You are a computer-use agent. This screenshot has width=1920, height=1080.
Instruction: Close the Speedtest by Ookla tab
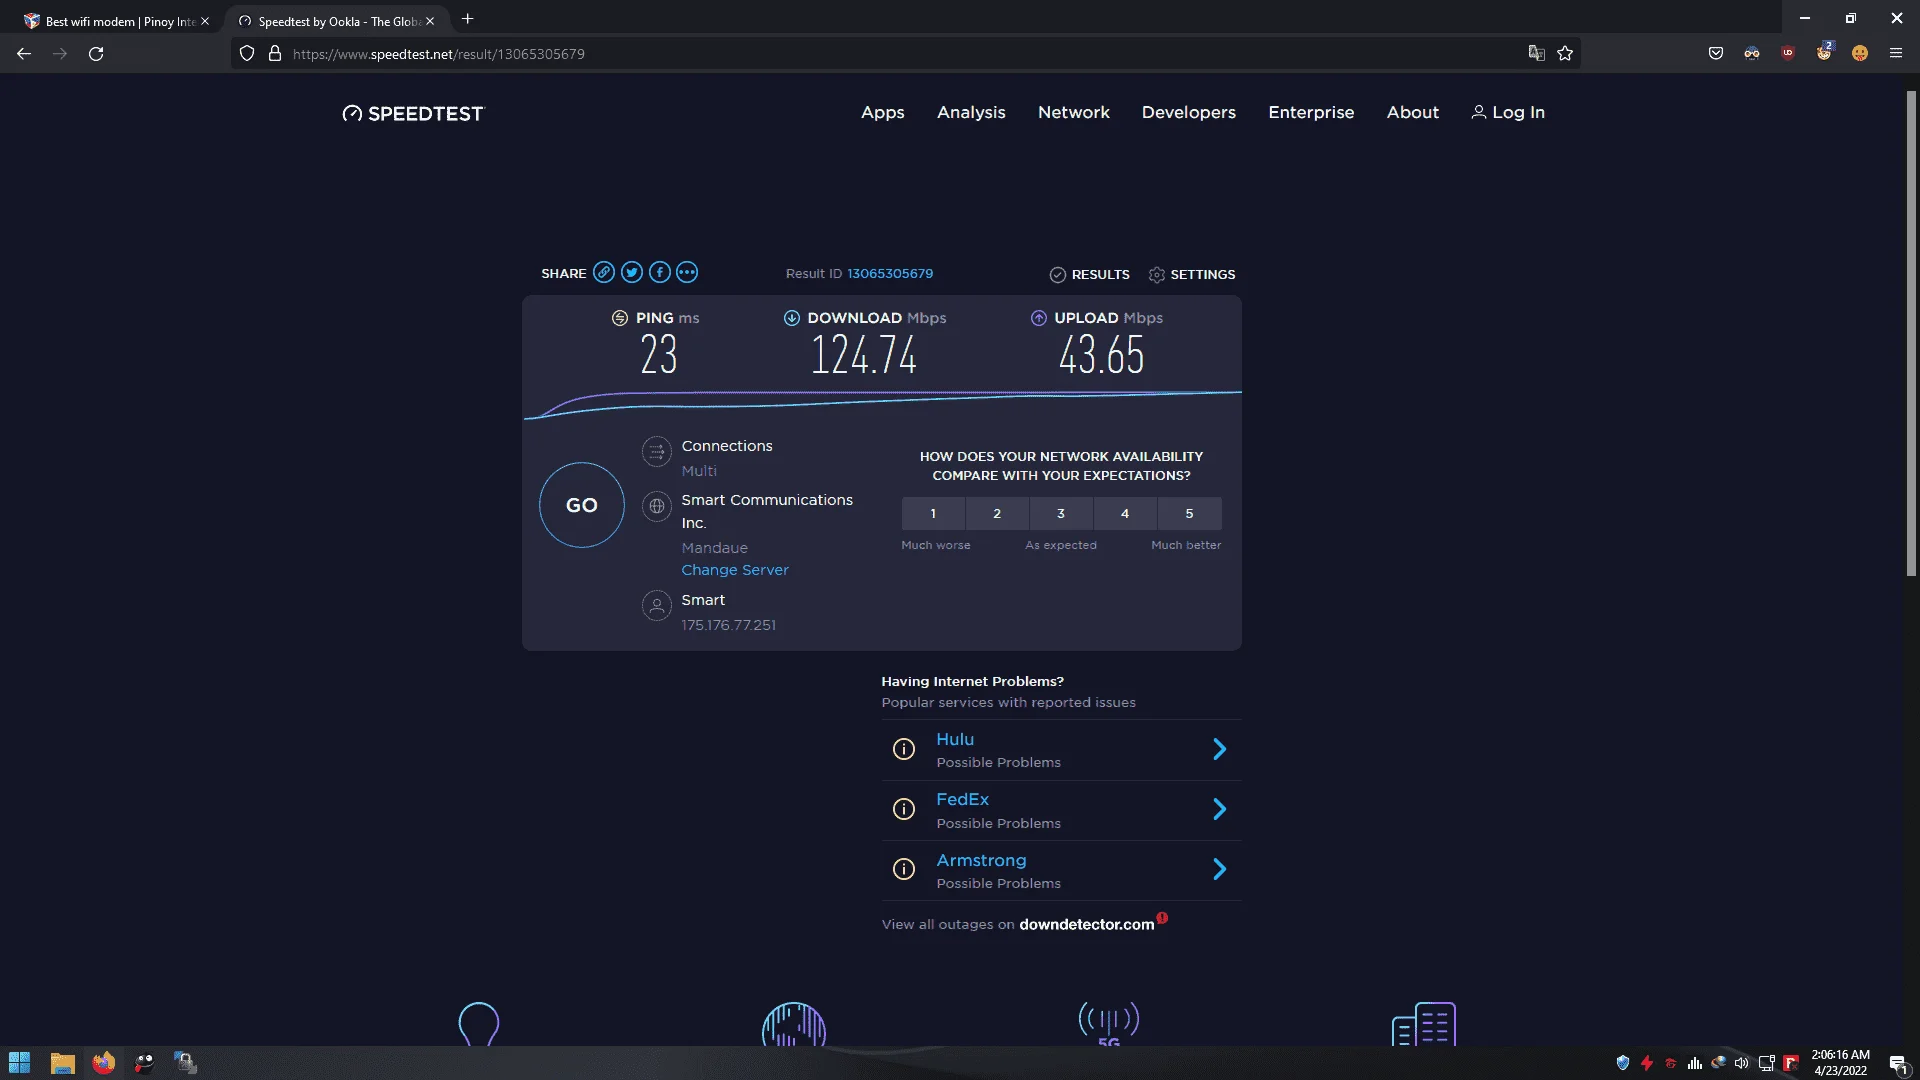(430, 21)
